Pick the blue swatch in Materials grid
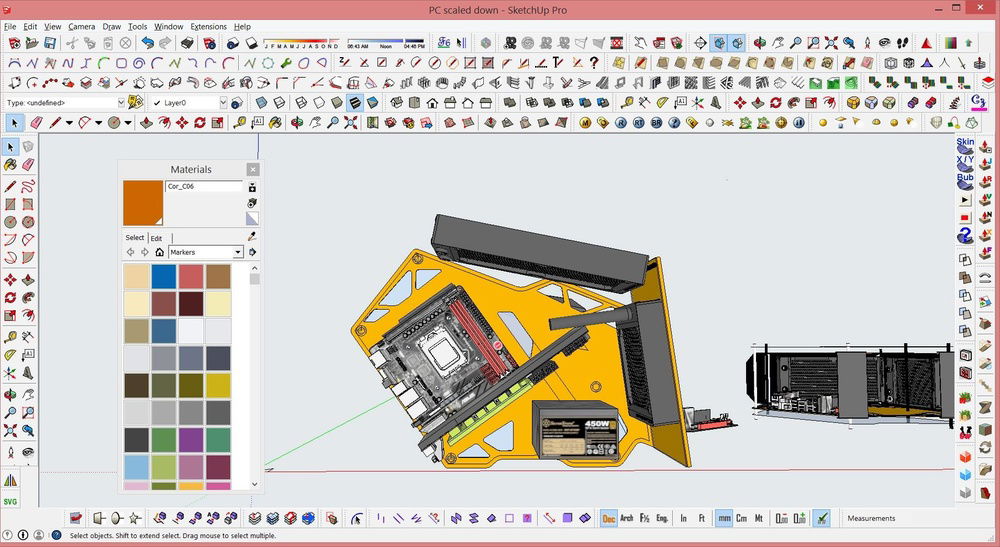The image size is (1000, 547). pos(163,276)
